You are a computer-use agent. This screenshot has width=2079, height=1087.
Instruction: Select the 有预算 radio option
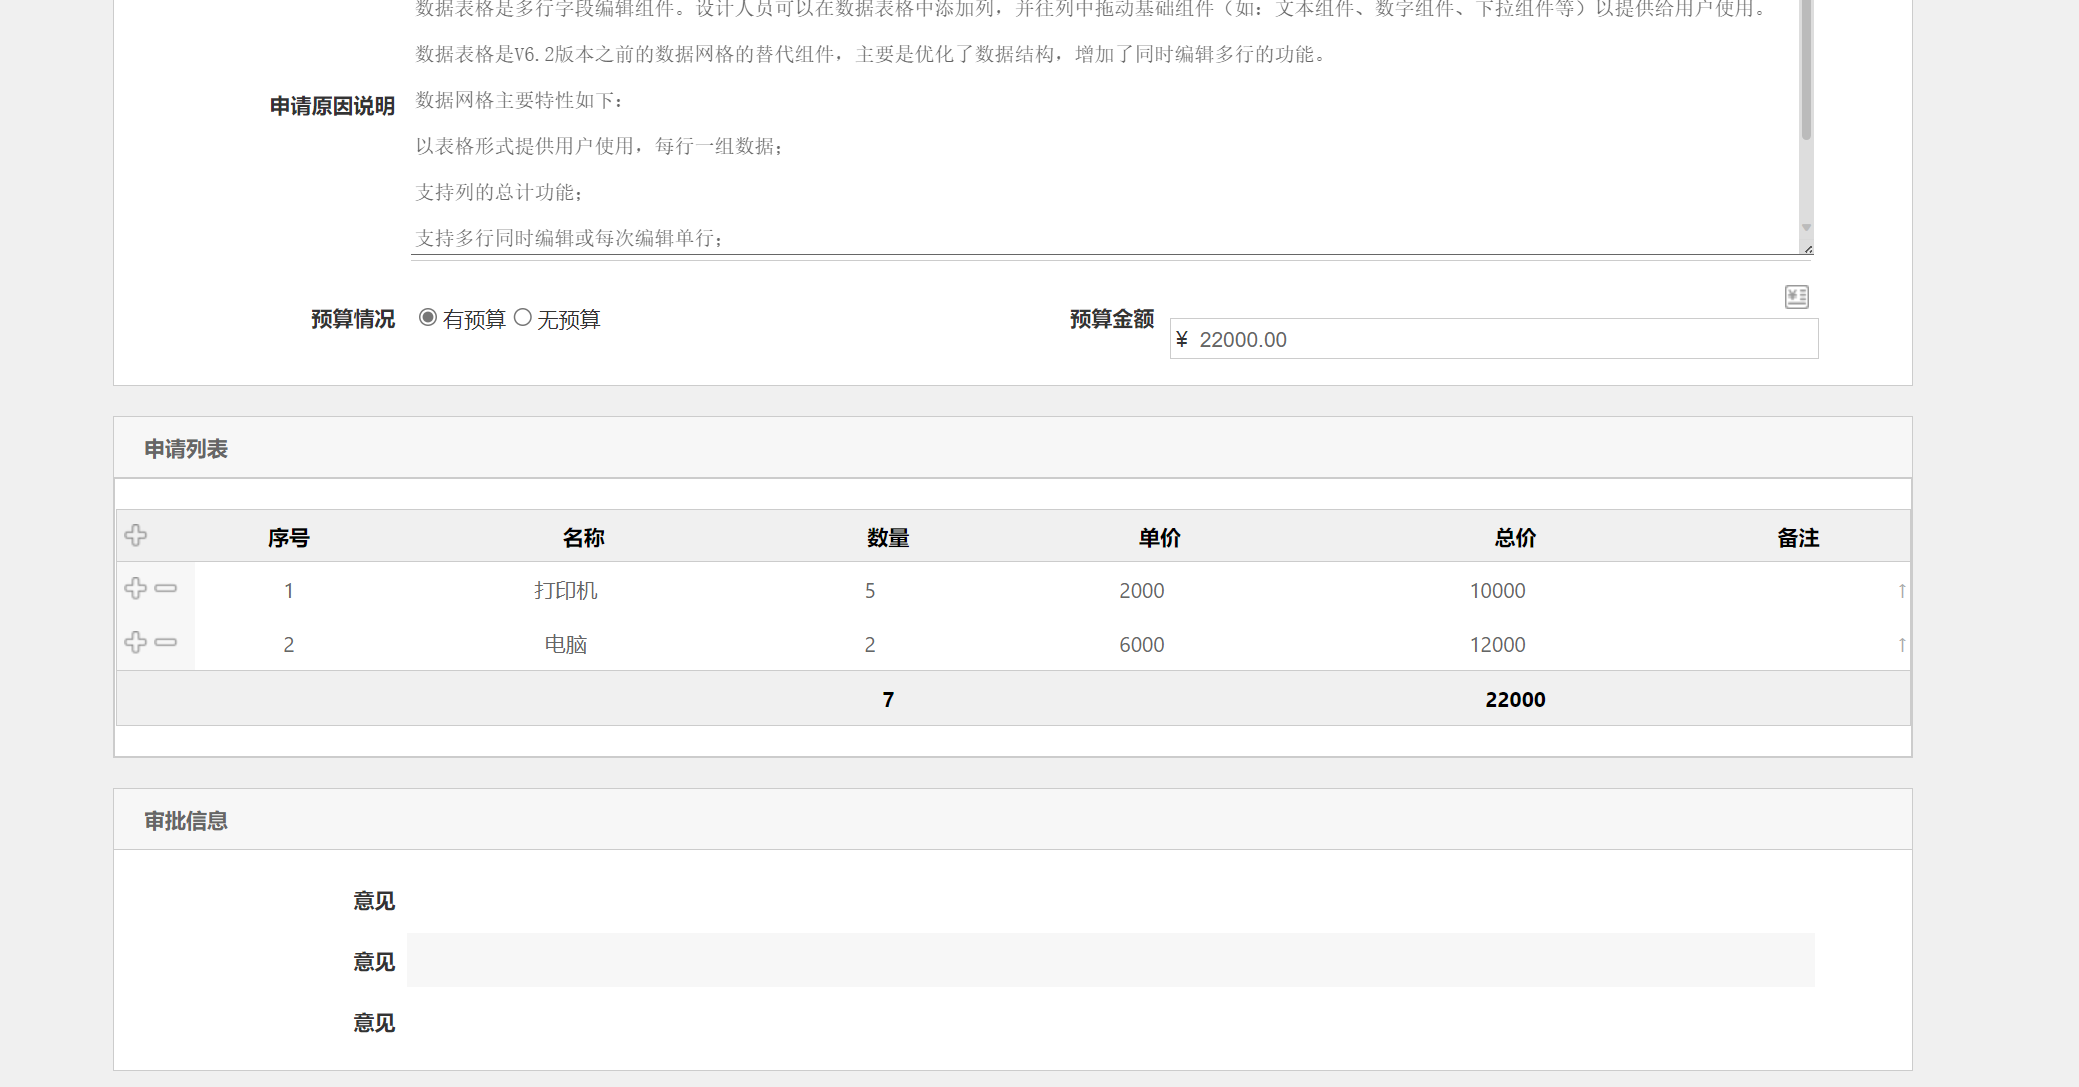point(428,318)
